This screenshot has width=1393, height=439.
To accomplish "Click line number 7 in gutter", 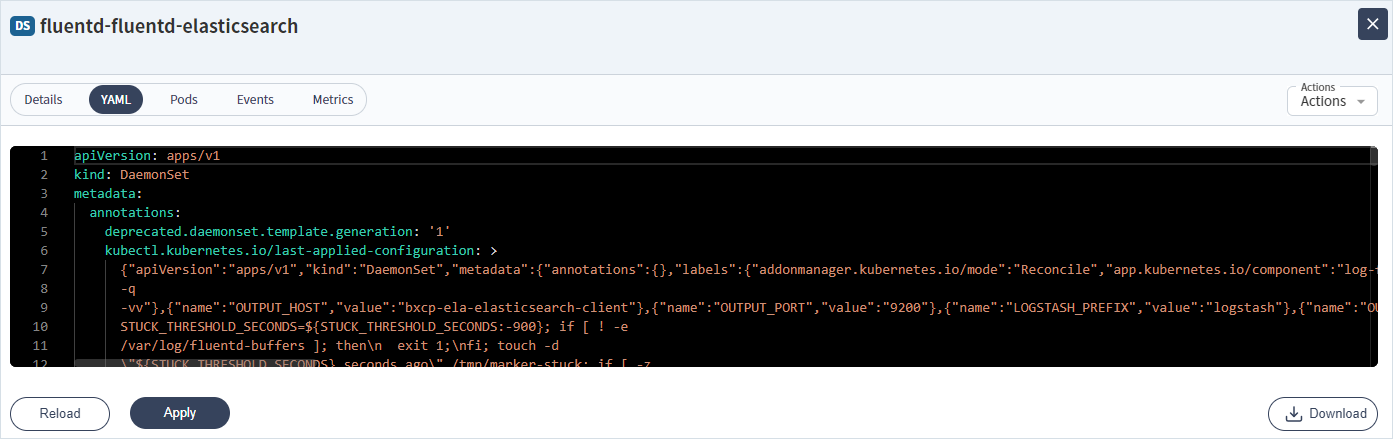I will [42, 270].
